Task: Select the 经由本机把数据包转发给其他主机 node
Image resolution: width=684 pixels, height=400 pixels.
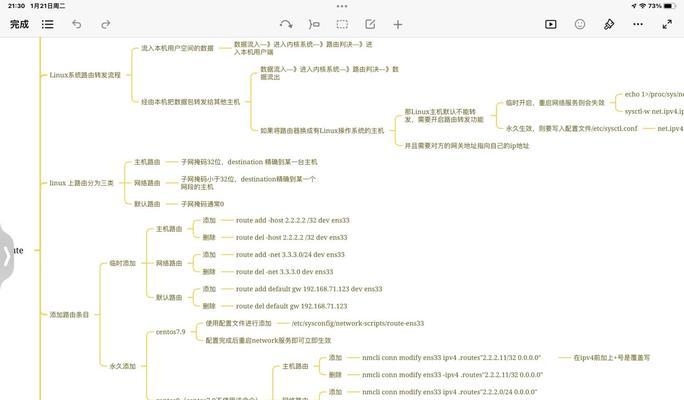Action: pyautogui.click(x=190, y=102)
